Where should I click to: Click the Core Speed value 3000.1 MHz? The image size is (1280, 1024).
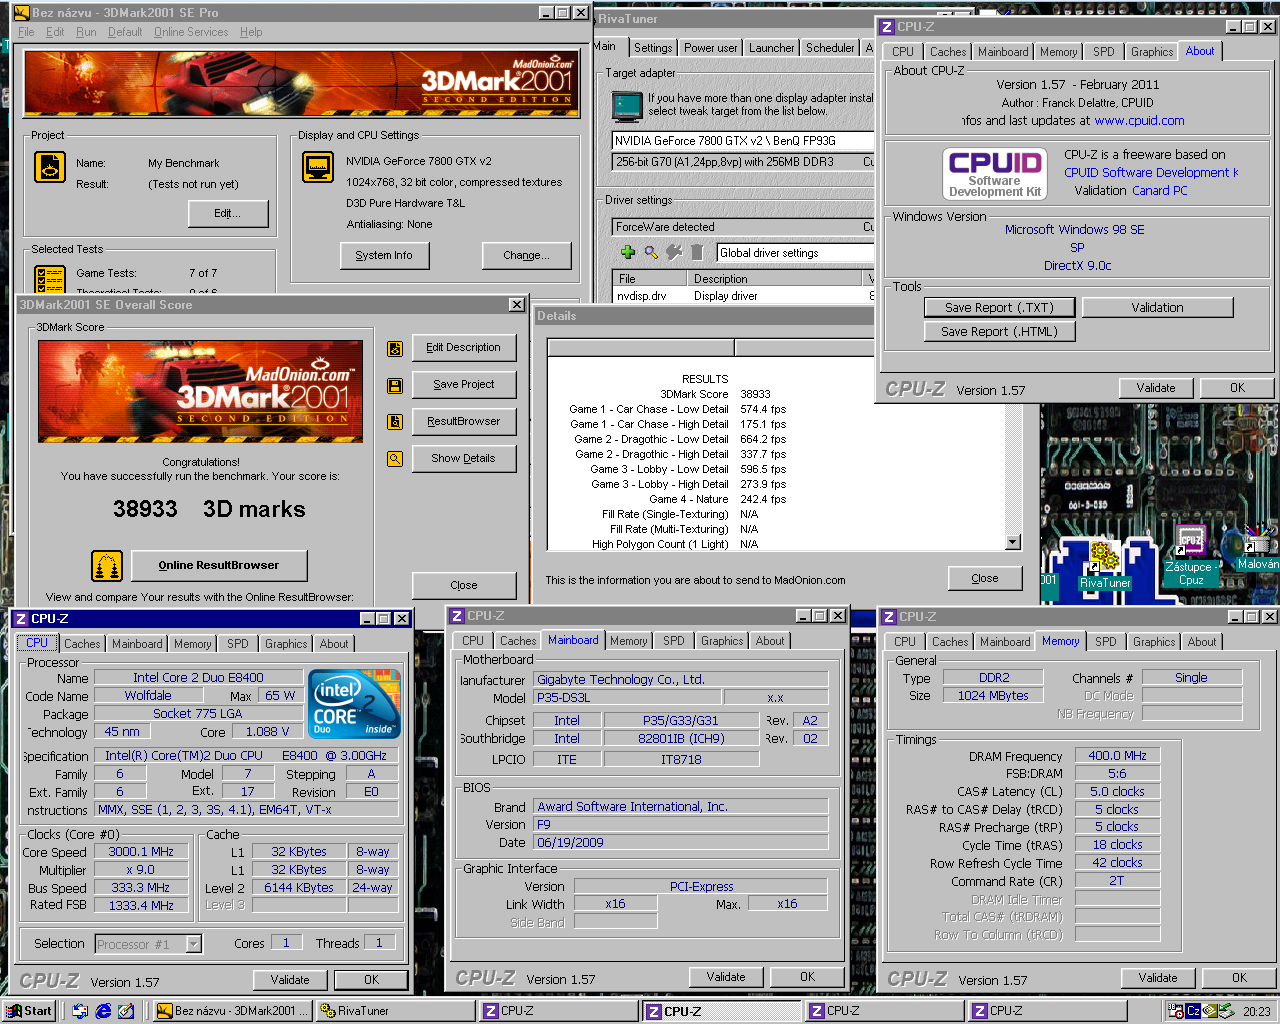(142, 852)
